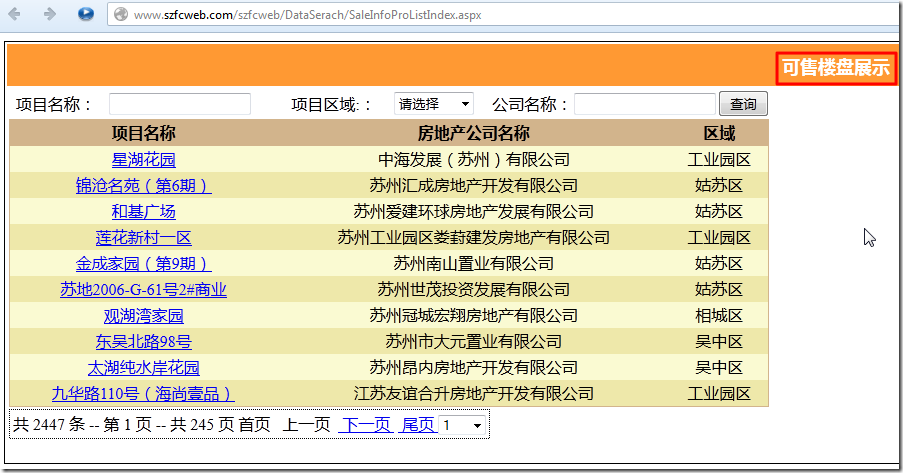Select the 苏州冠城宏翔房地产有限公司 cell

tap(473, 316)
